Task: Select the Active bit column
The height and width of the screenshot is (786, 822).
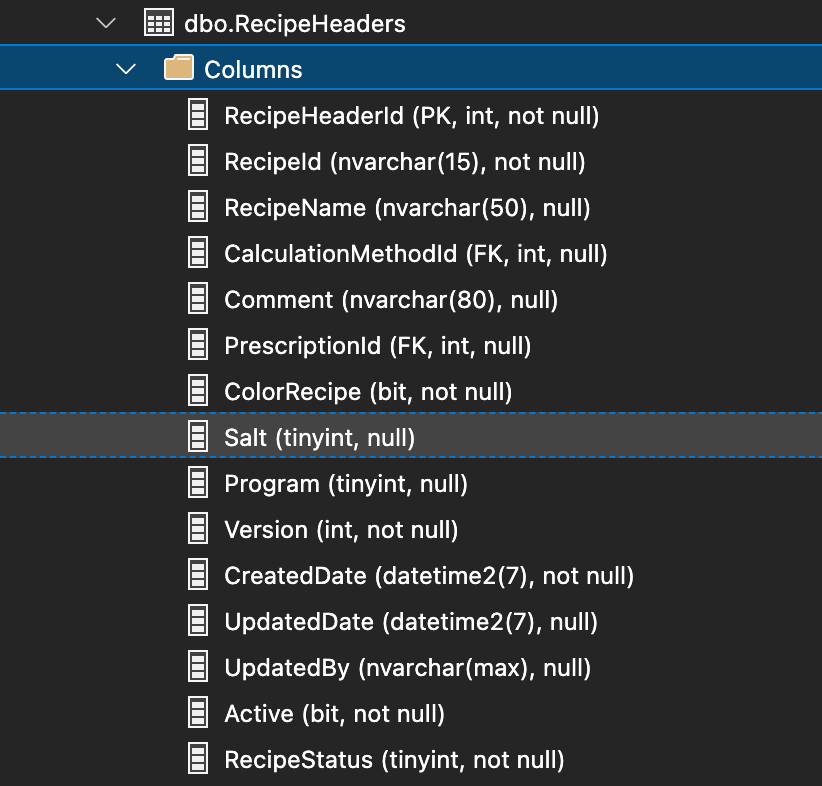Action: [334, 714]
